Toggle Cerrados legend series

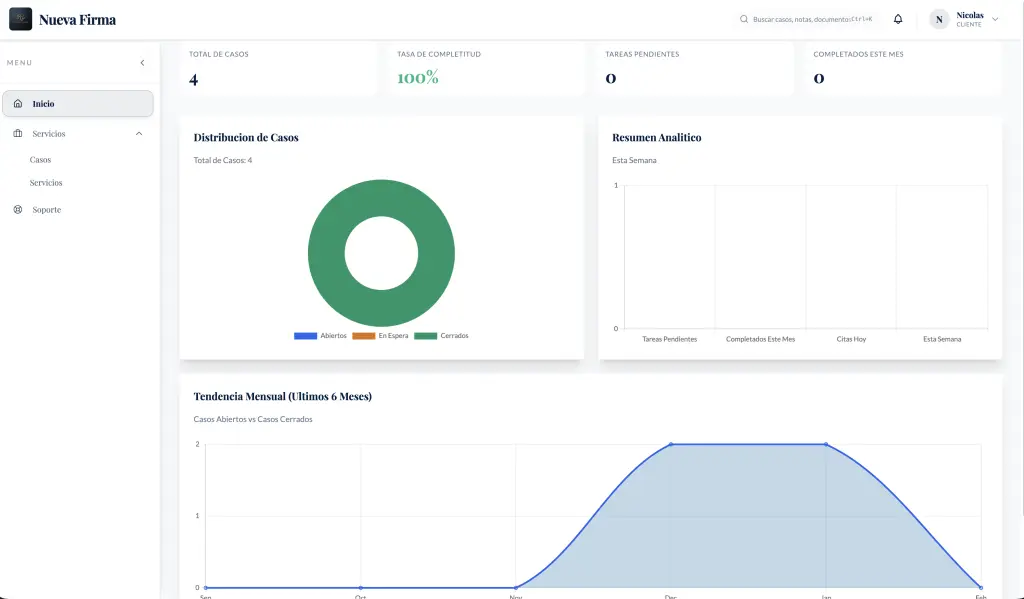coord(441,336)
